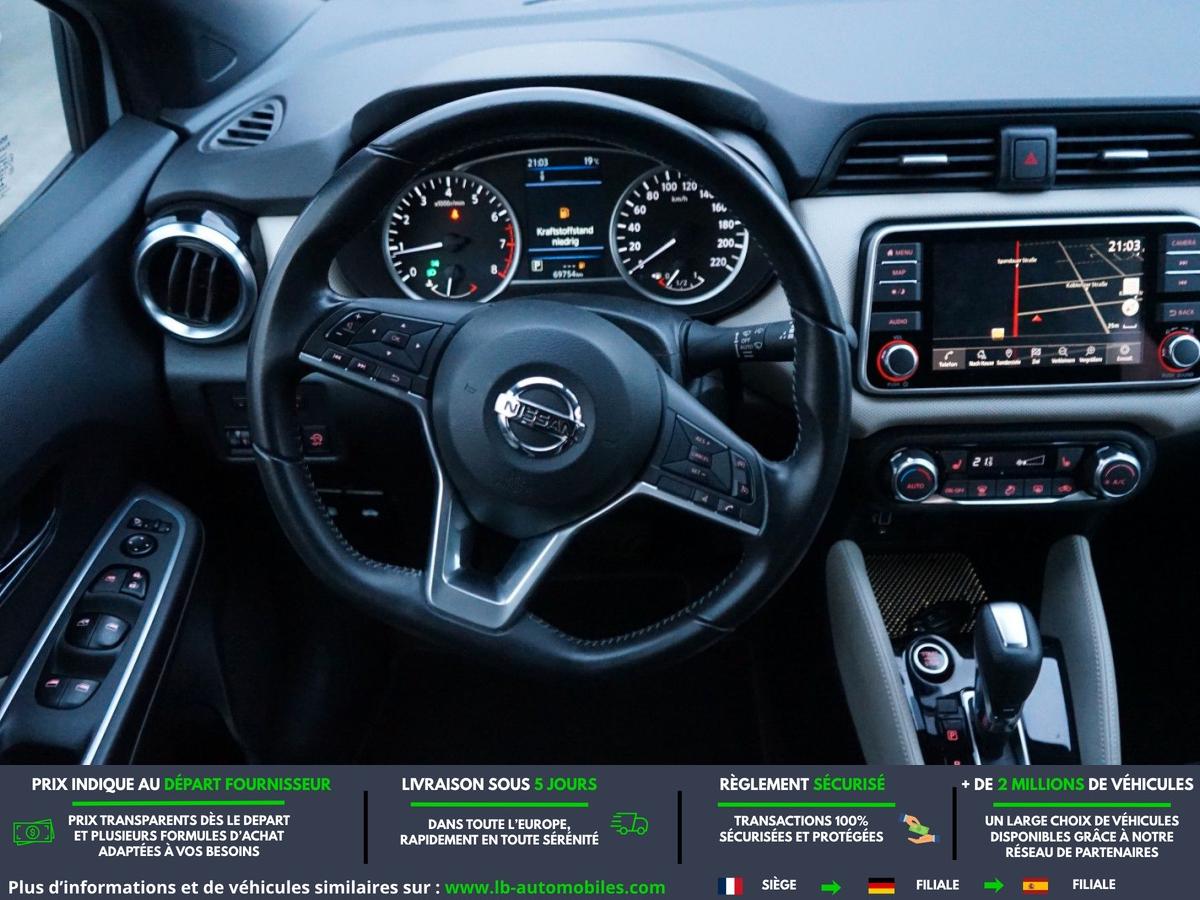Image resolution: width=1200 pixels, height=900 pixels.
Task: Click the 'LIVRAISON SOUS 5 JOURS' heading
Action: pyautogui.click(x=499, y=784)
